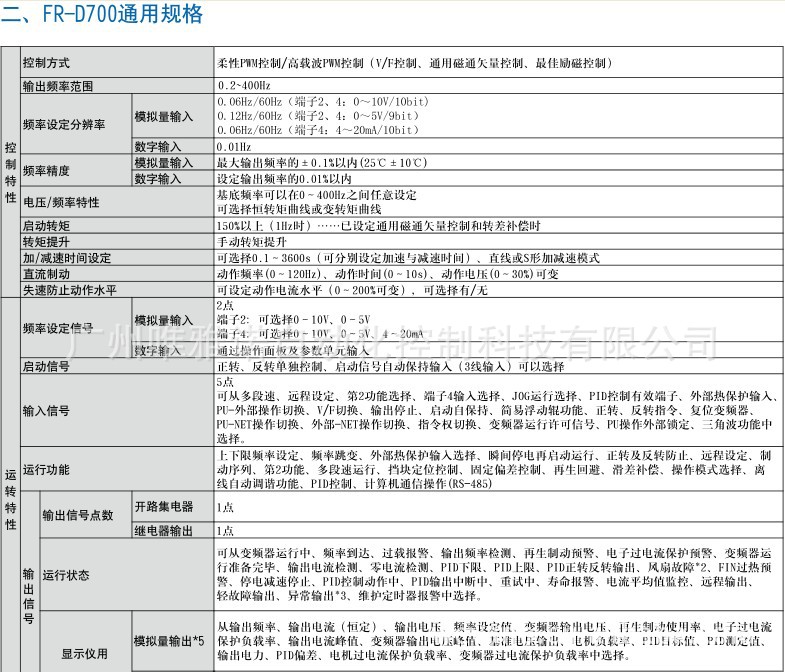The width and height of the screenshot is (785, 672).
Task: Select the value 手动转矩提升
Action: pyautogui.click(x=252, y=242)
